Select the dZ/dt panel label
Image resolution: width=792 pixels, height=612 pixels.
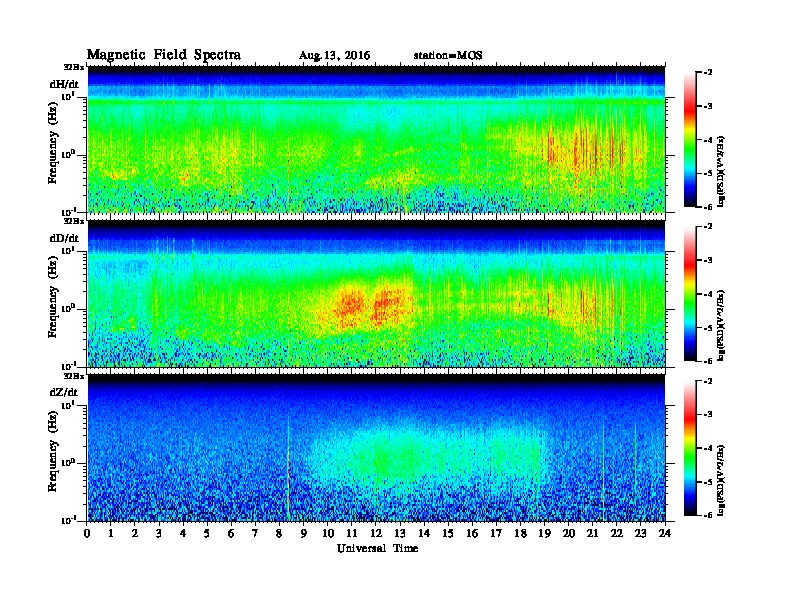64,392
